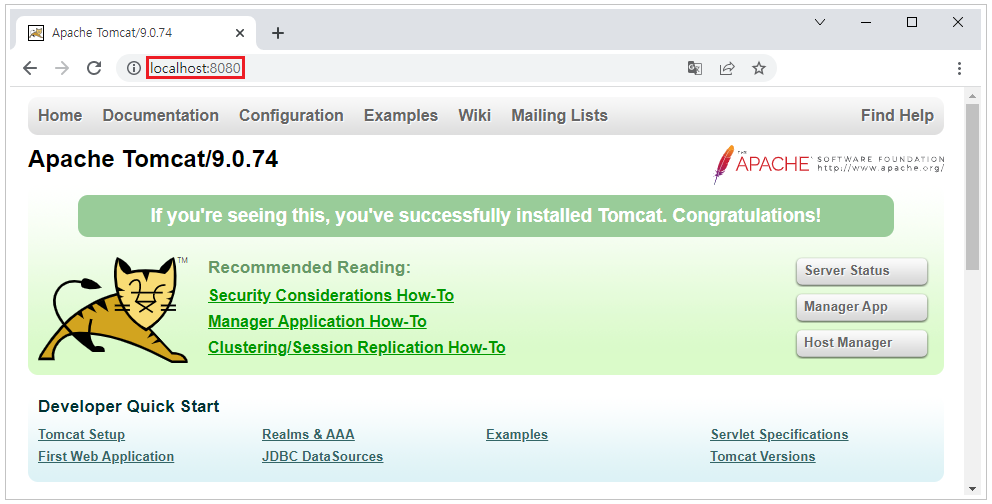Click the Tomcat cat logo image

tap(114, 309)
